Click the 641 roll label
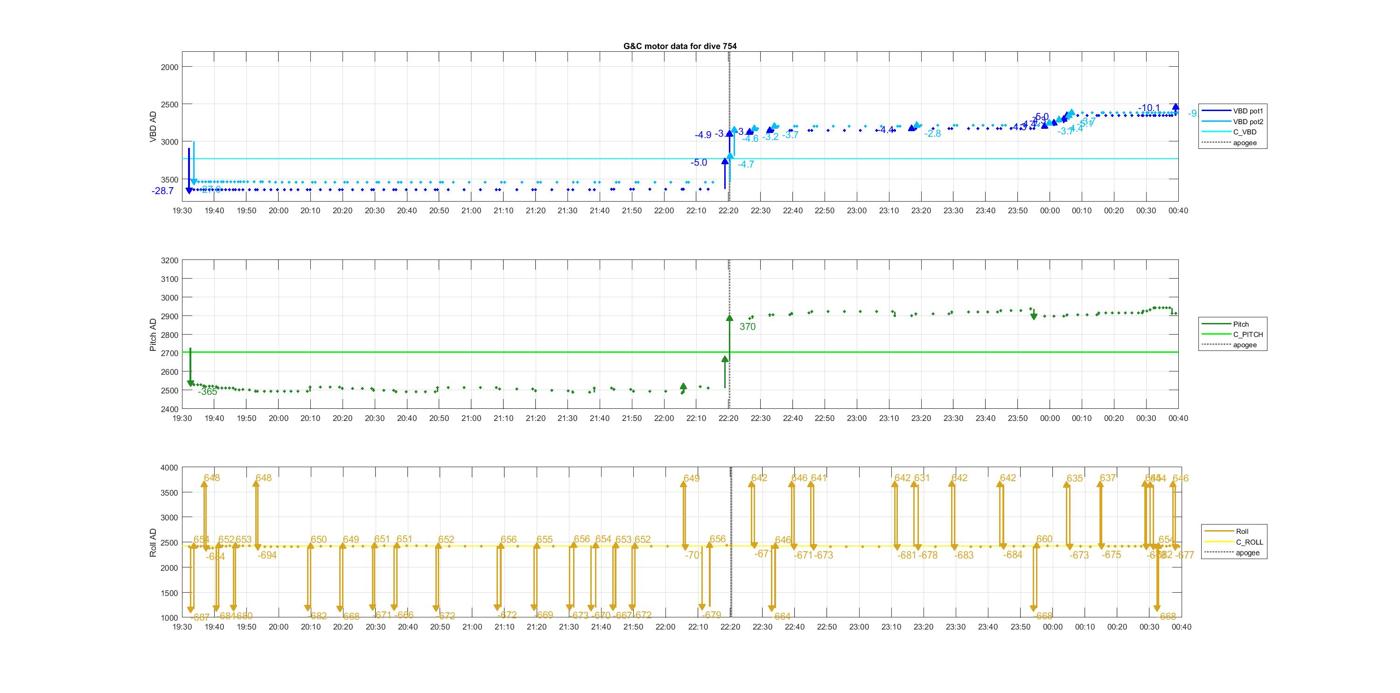1400x693 pixels. coord(820,478)
